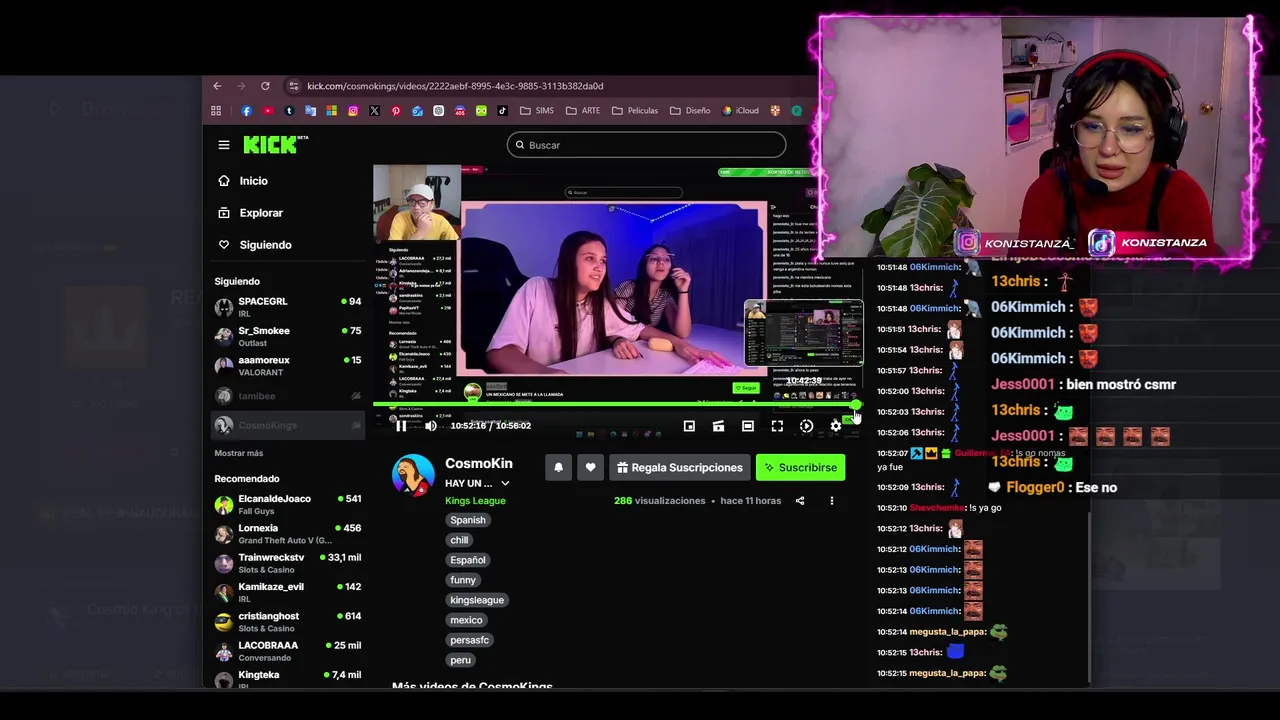The width and height of the screenshot is (1280, 720).
Task: Open aaamoreux channel in sidebar
Action: (288, 366)
